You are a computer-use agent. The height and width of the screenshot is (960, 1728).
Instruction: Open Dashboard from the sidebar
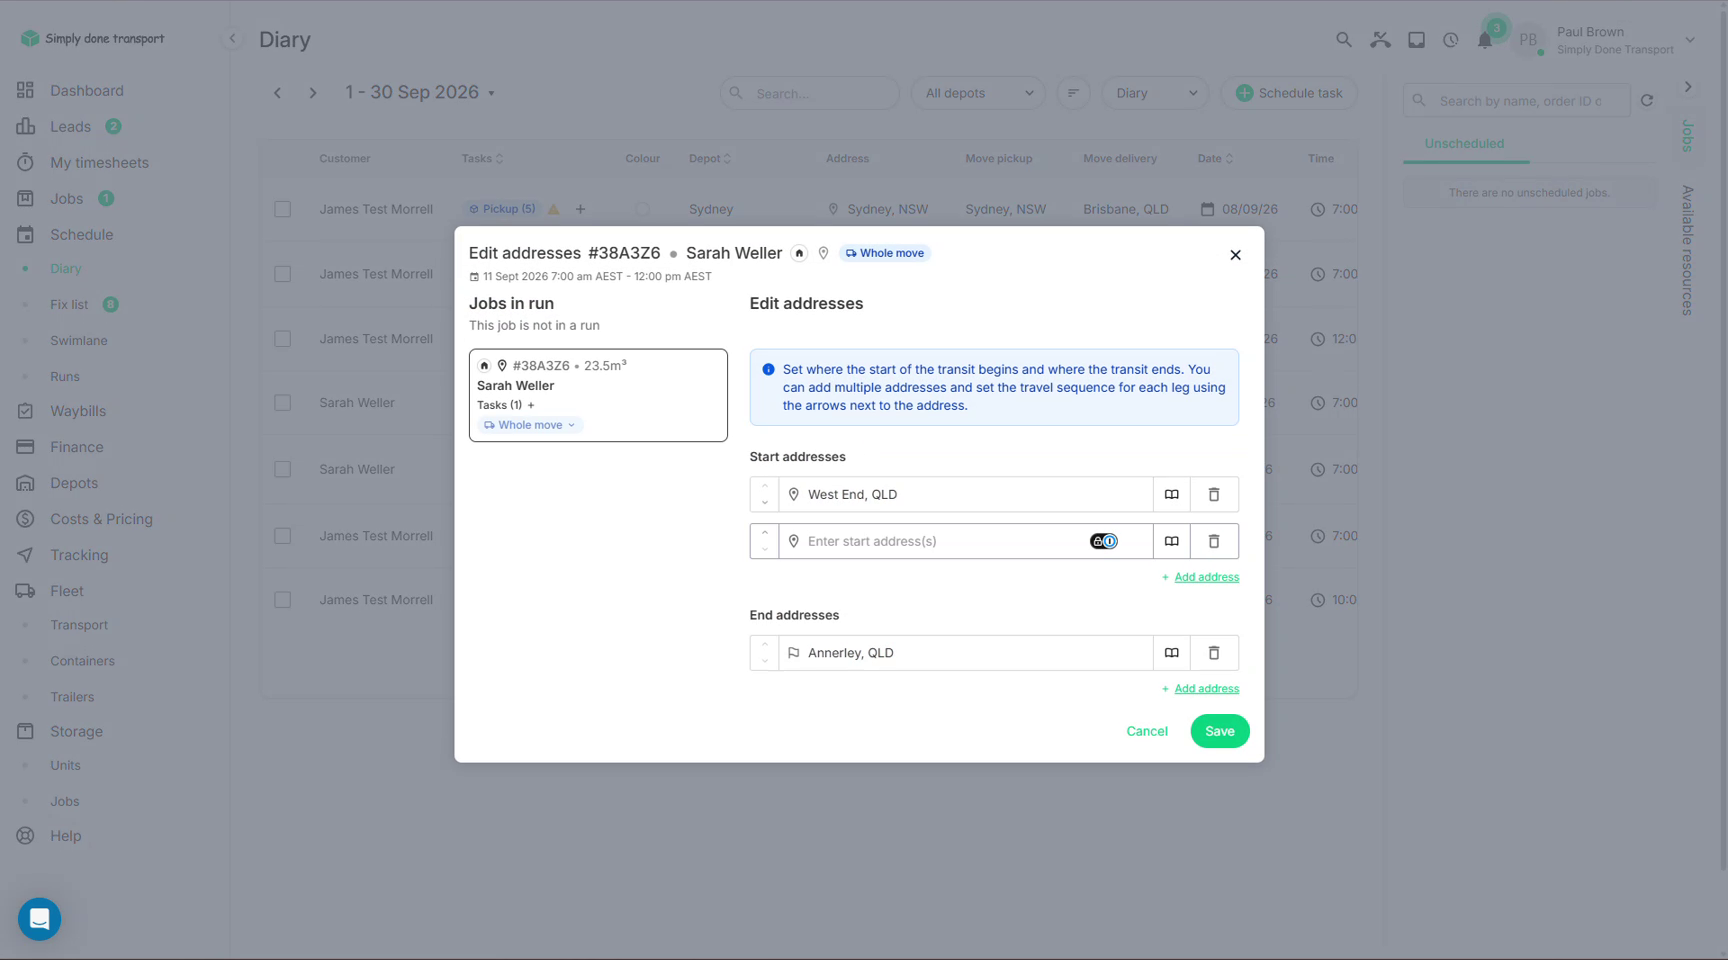coord(87,90)
